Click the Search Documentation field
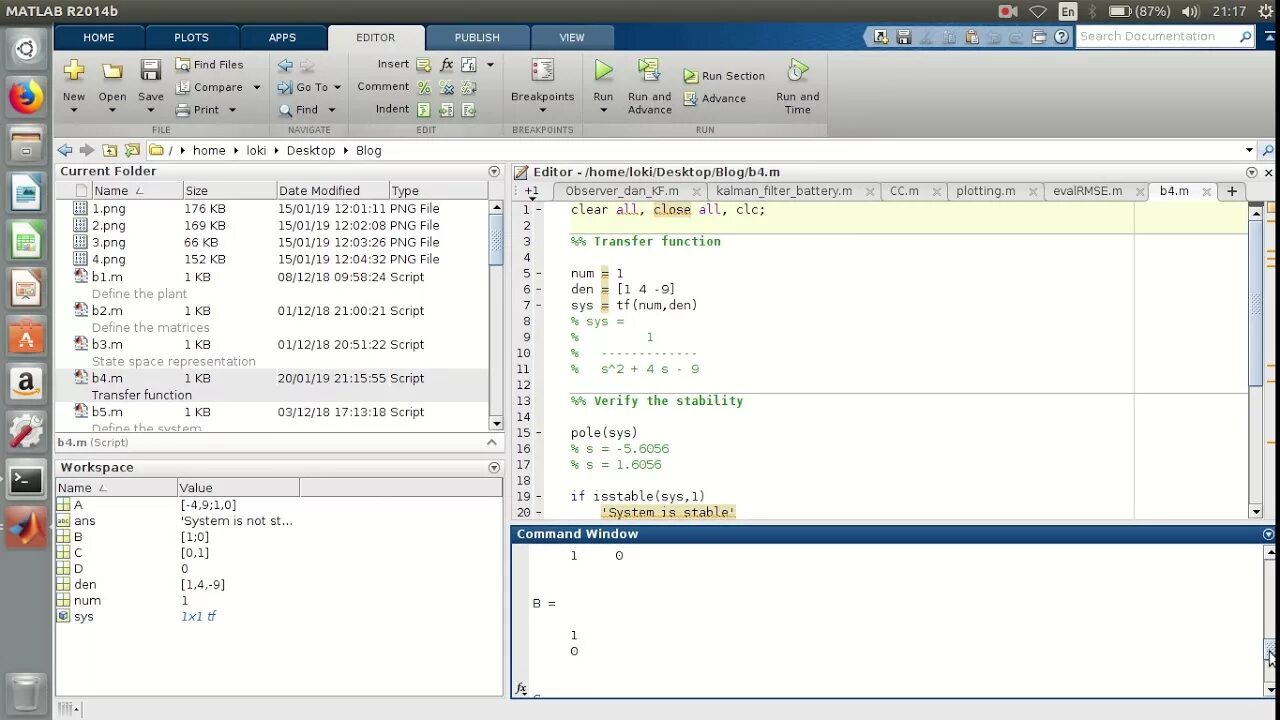Image resolution: width=1280 pixels, height=720 pixels. pyautogui.click(x=1158, y=36)
